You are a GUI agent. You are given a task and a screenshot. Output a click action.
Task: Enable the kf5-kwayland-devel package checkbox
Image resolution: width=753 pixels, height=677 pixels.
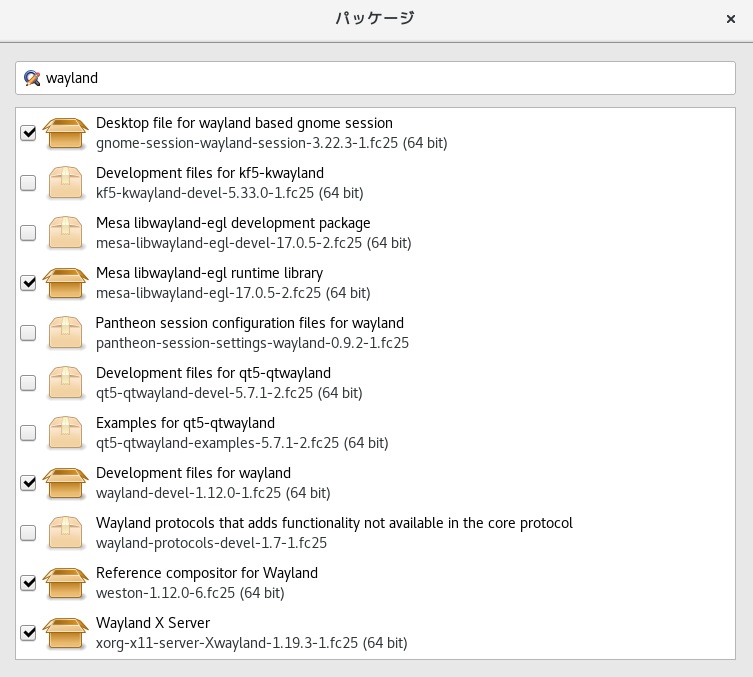click(28, 183)
